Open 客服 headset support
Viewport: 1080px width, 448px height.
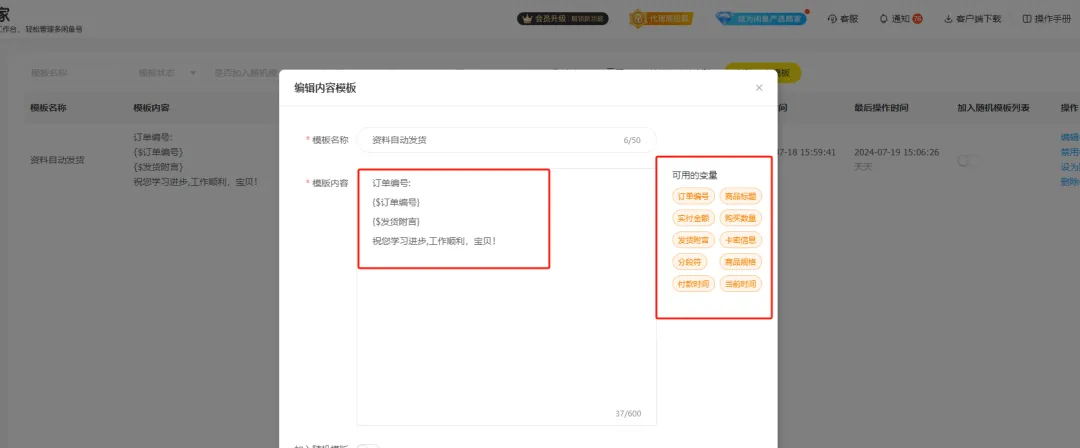click(843, 19)
